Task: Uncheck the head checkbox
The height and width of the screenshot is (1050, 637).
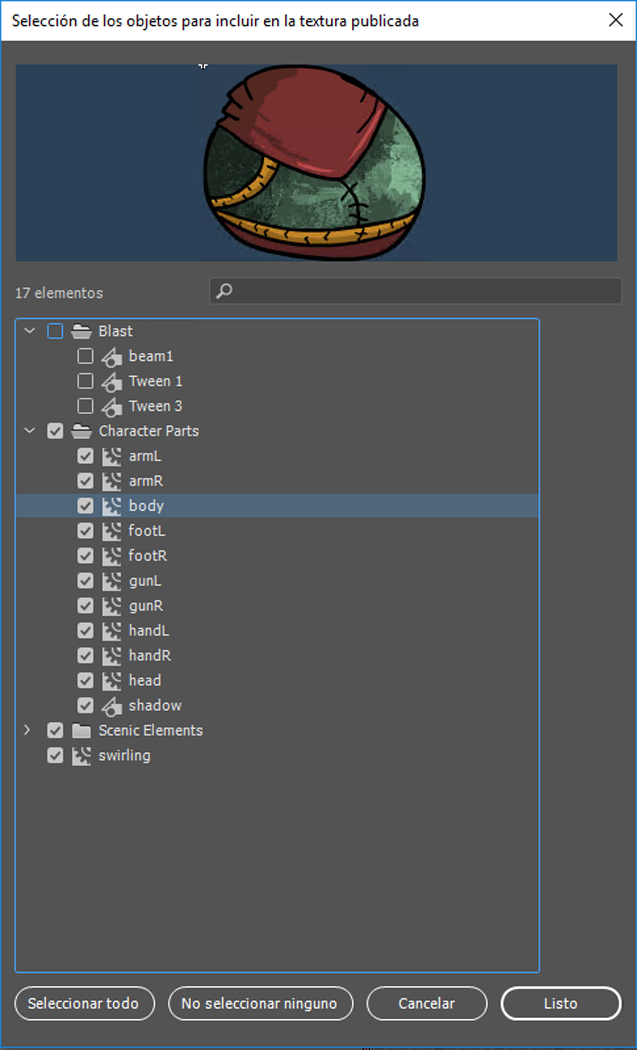Action: click(x=85, y=680)
